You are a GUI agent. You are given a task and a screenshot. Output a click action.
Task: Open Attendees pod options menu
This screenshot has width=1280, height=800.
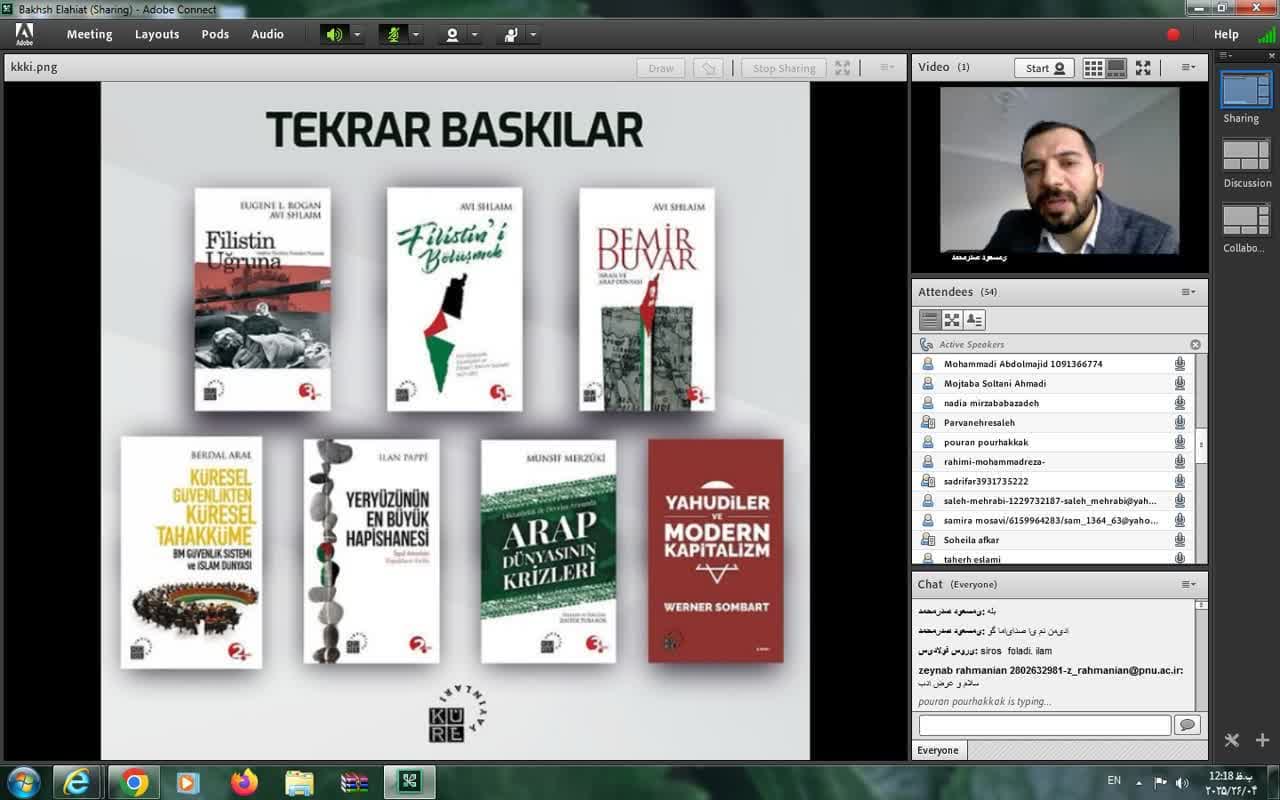(x=1188, y=292)
